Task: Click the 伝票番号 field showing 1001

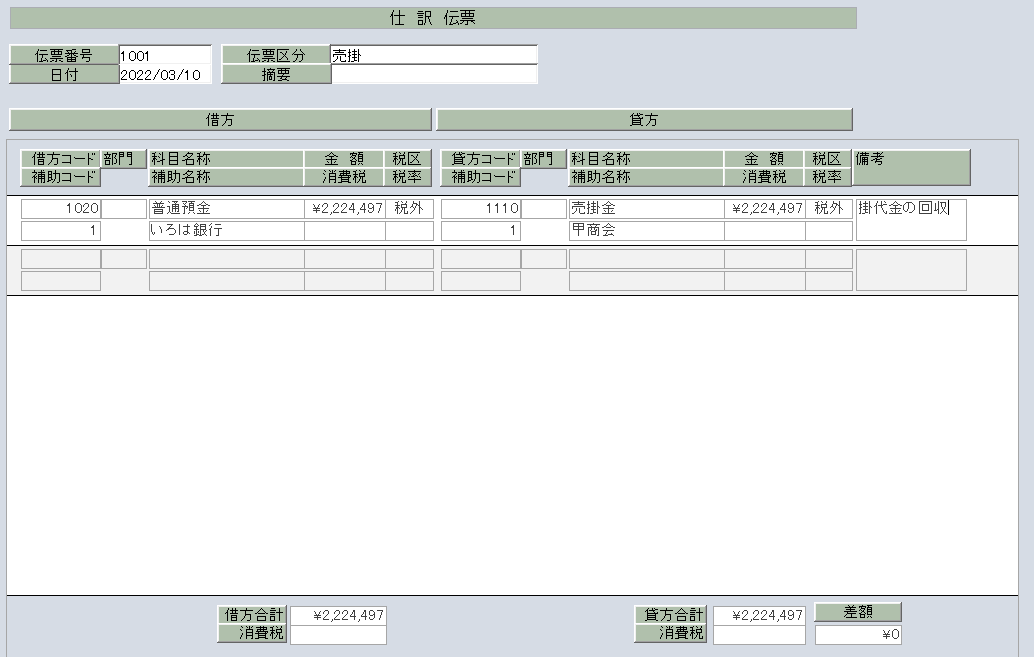Action: point(164,56)
